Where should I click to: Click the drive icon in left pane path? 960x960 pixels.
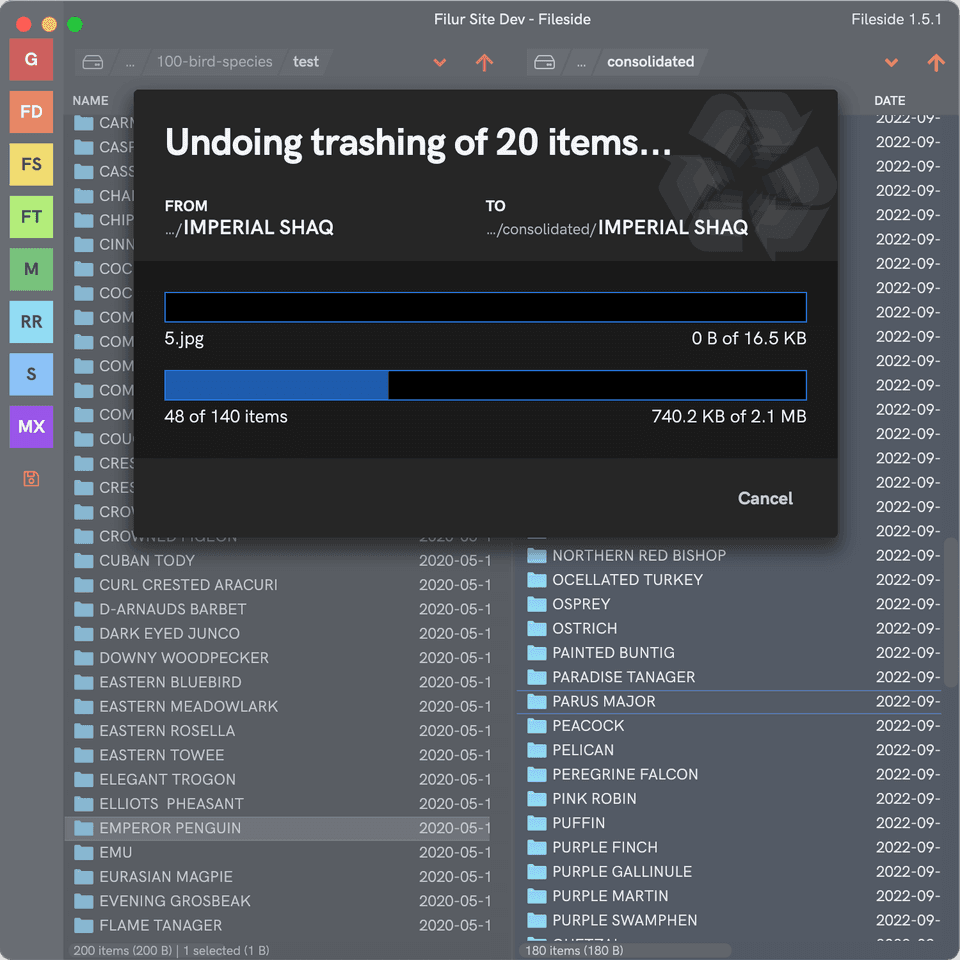93,62
